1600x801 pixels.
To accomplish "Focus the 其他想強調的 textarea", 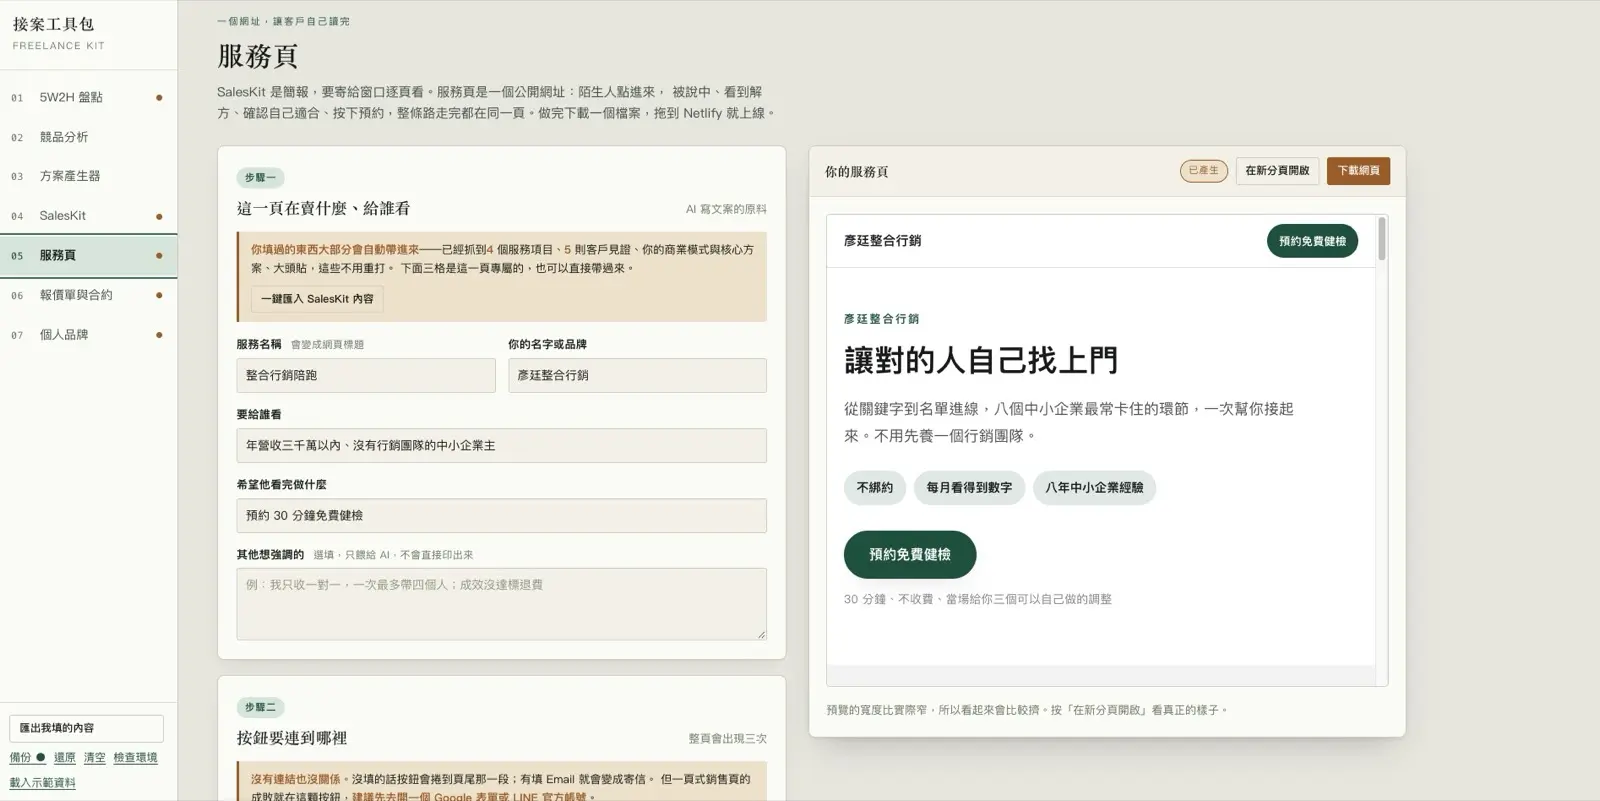I will click(501, 604).
